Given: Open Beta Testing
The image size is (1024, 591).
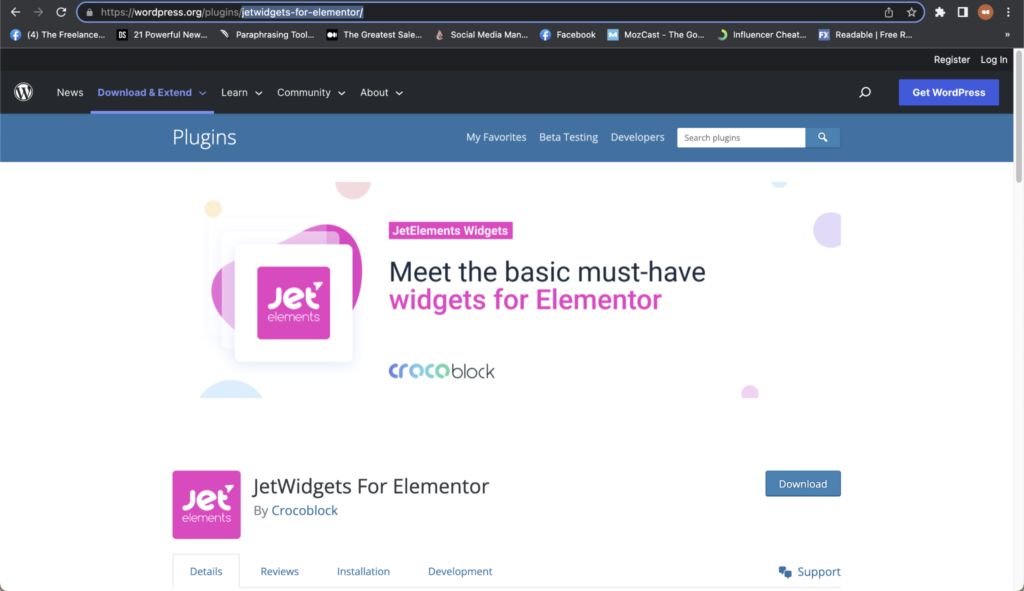Looking at the screenshot, I should (568, 137).
